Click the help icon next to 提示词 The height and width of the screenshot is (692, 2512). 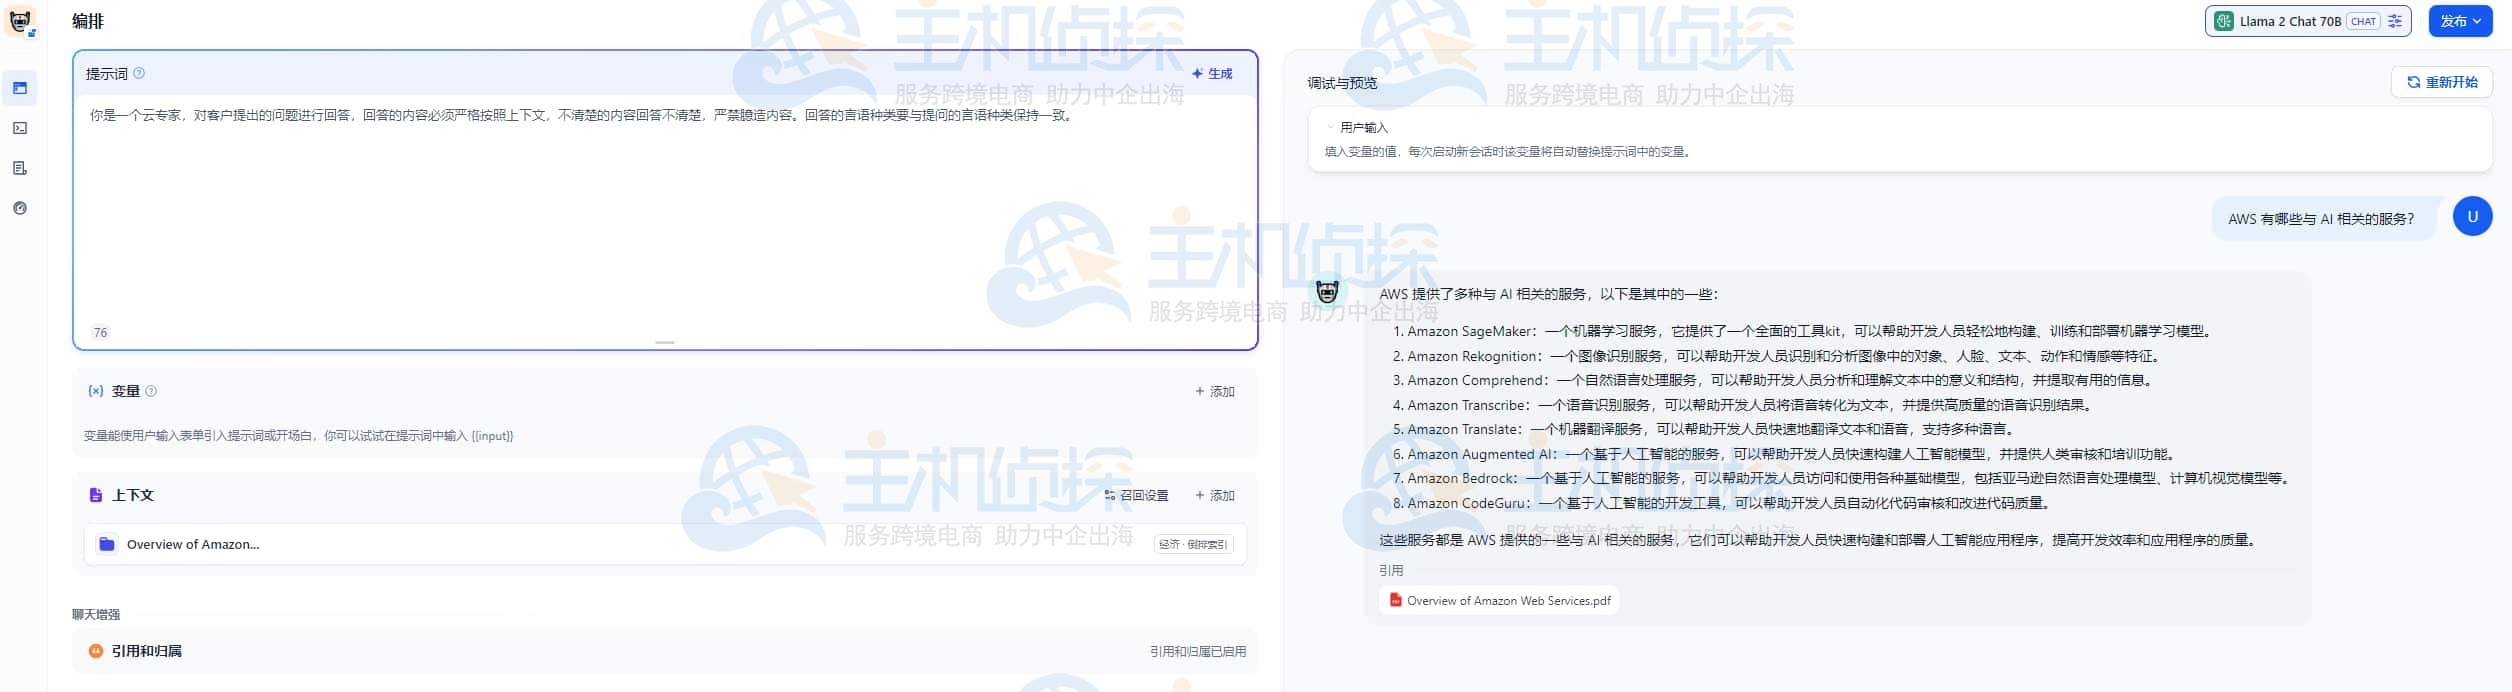[x=139, y=73]
